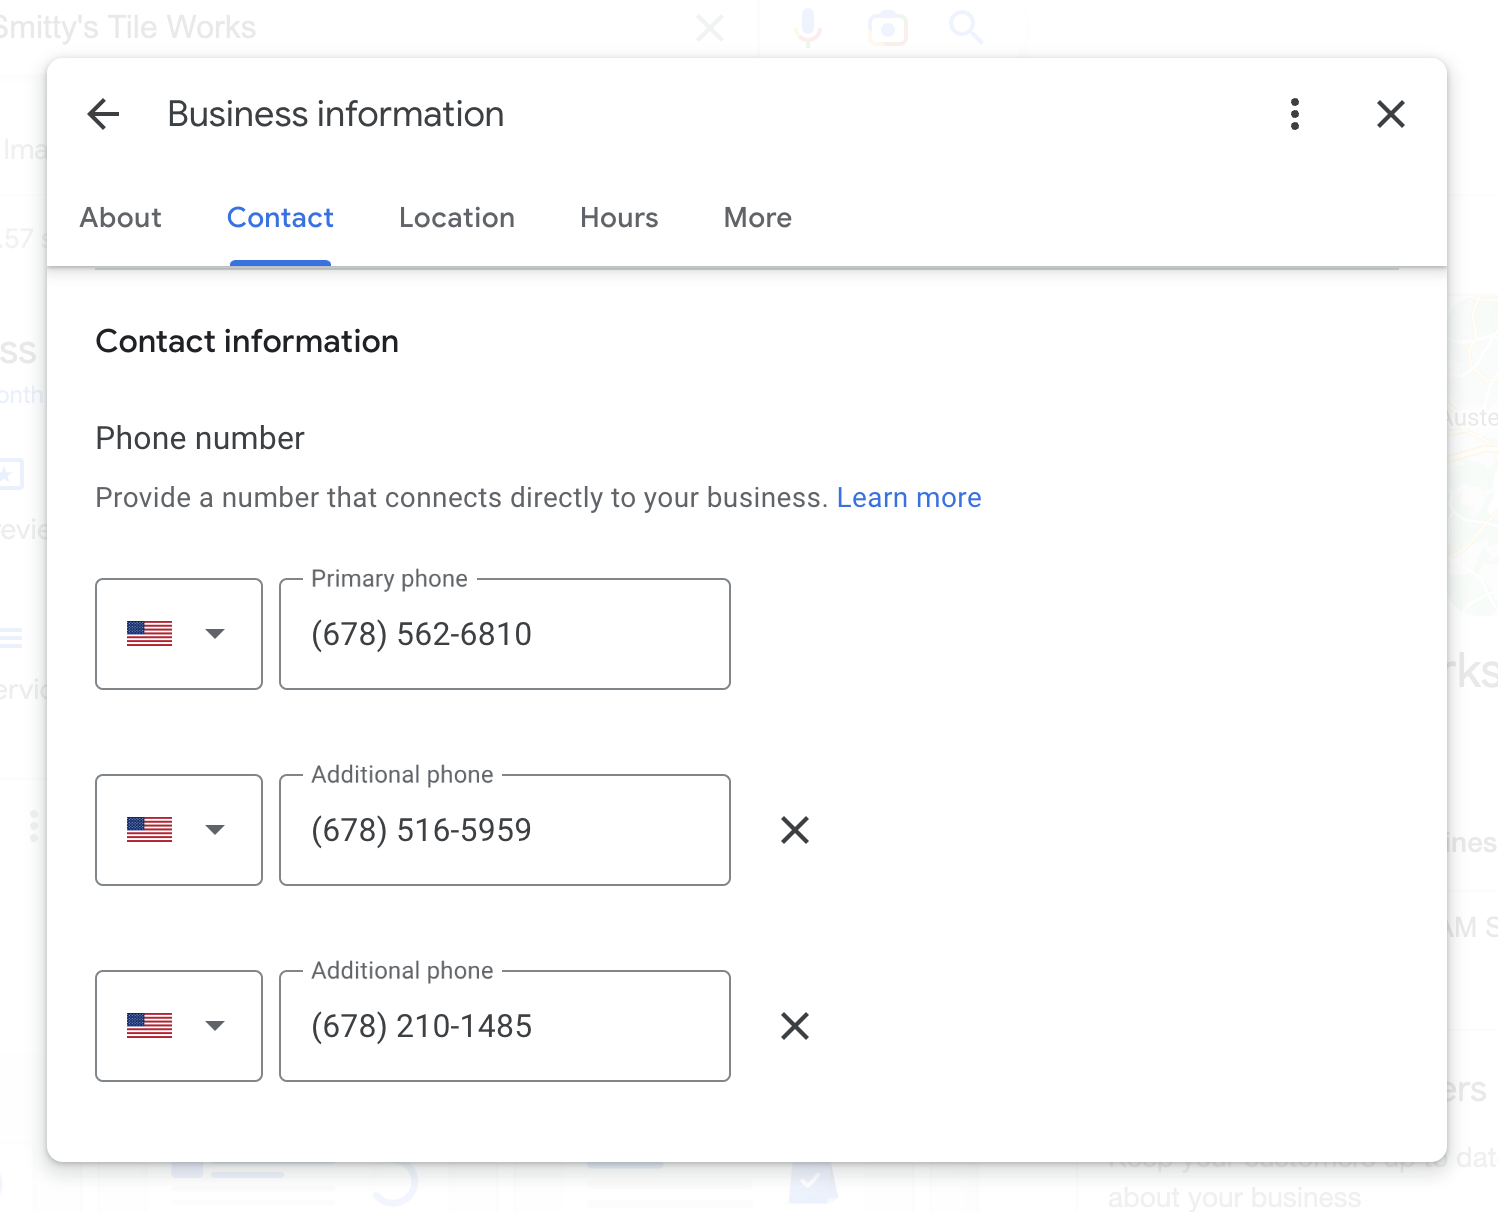The height and width of the screenshot is (1212, 1498).
Task: Open country dropdown beside (678) 210-1485
Action: (179, 1026)
